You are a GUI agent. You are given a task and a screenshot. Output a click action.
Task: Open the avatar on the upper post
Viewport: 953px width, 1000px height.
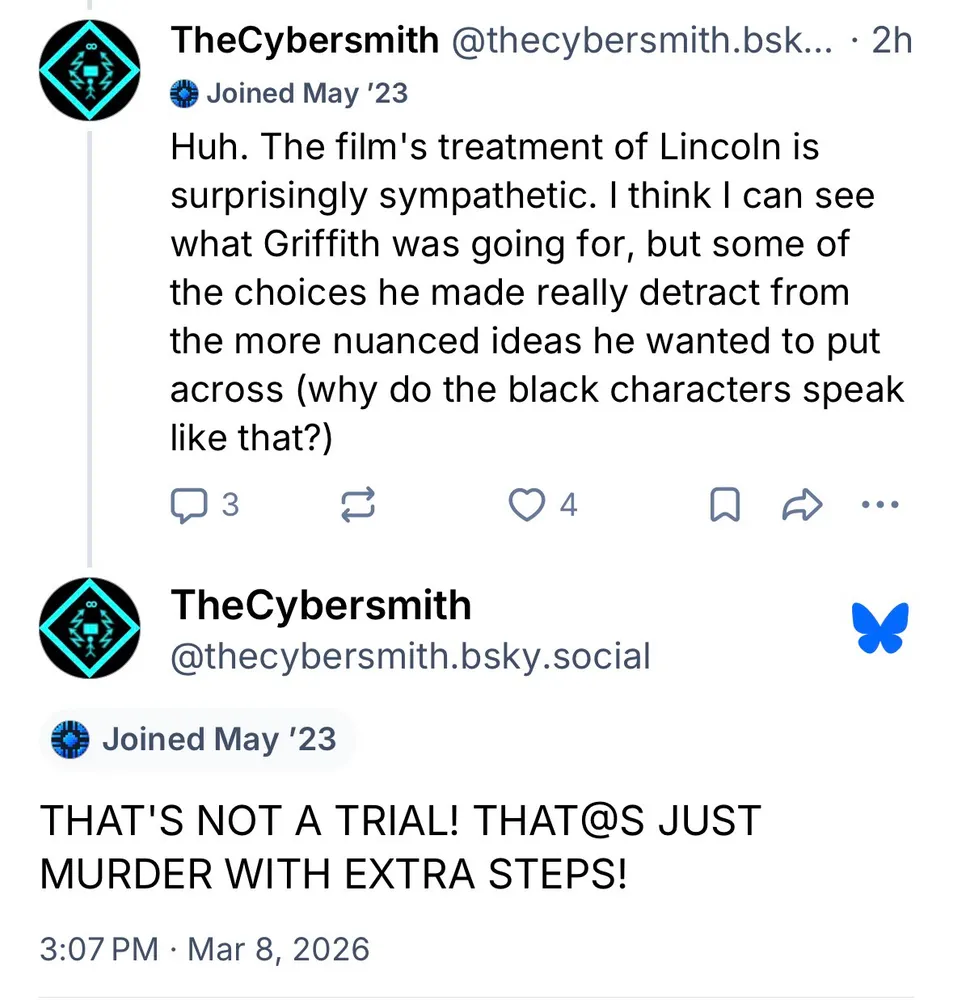coord(89,70)
